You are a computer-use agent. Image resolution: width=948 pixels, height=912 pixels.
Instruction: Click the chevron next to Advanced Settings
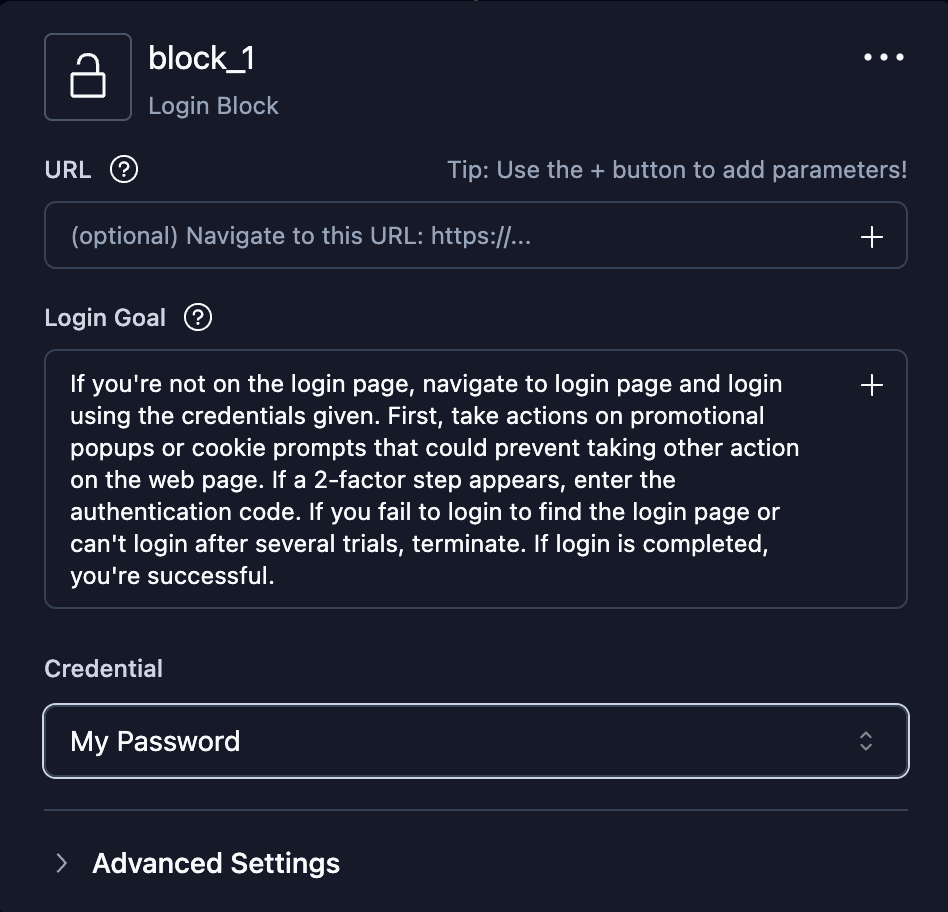tap(64, 863)
